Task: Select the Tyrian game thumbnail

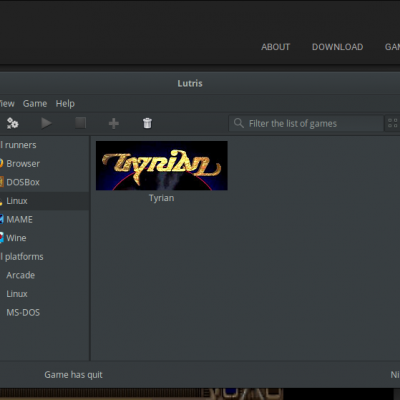Action: pyautogui.click(x=162, y=166)
